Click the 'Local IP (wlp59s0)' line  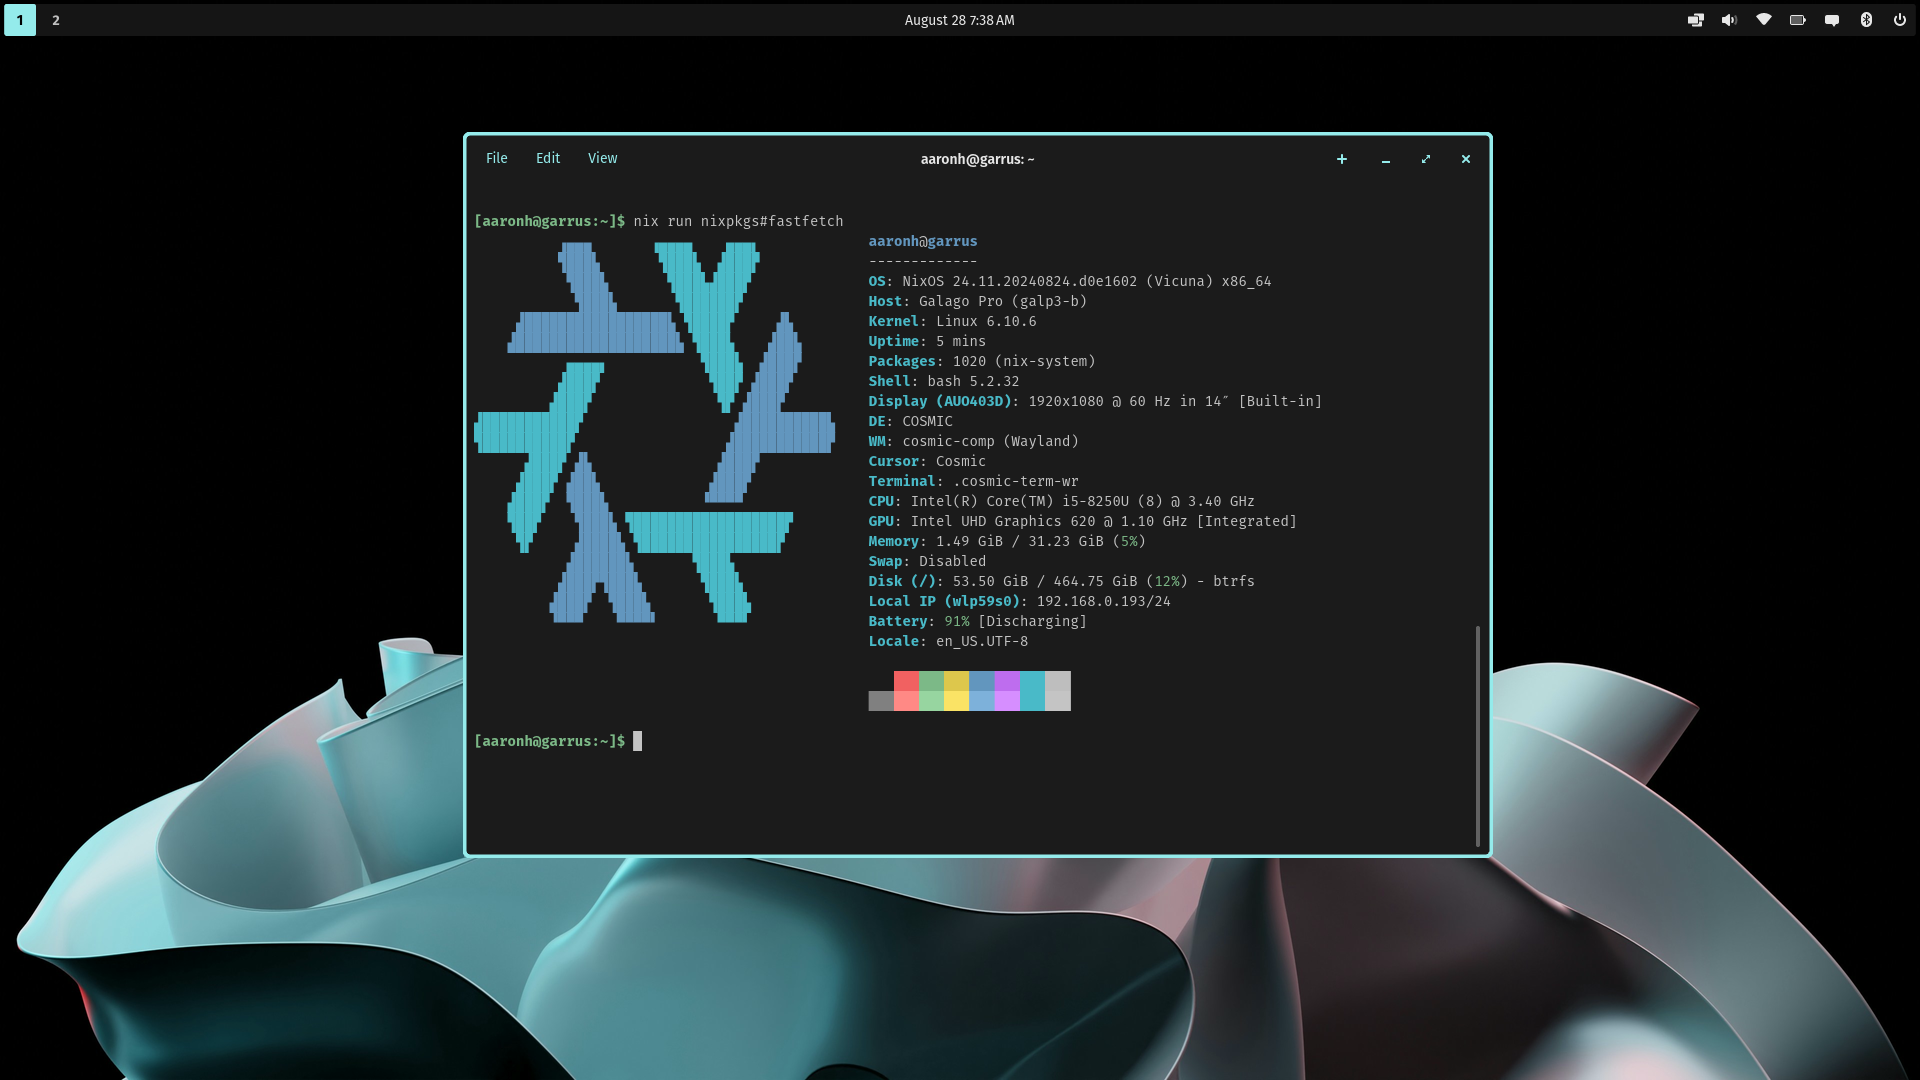tap(1019, 601)
